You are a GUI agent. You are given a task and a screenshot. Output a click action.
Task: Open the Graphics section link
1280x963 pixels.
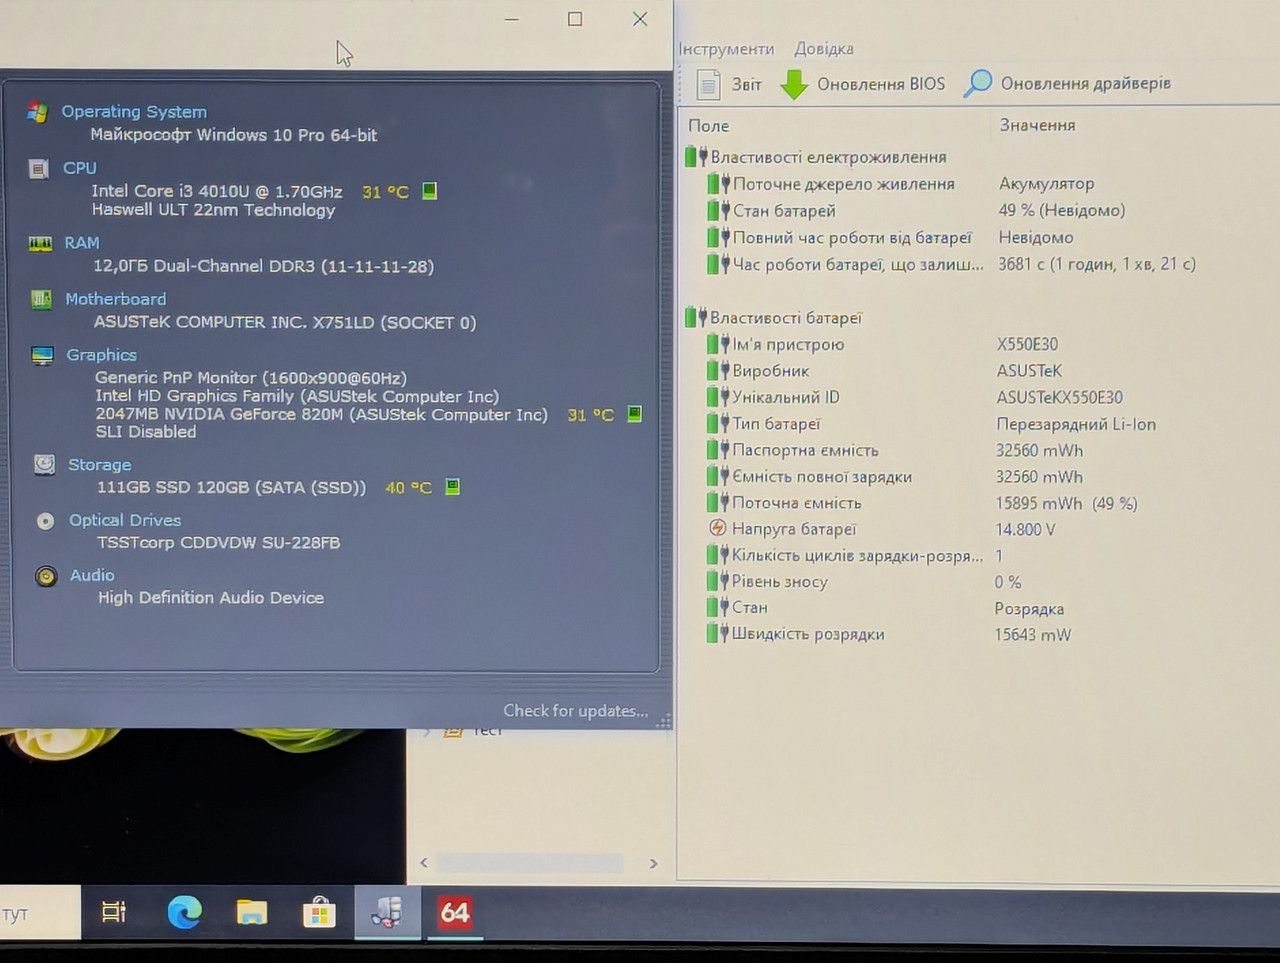coord(102,355)
